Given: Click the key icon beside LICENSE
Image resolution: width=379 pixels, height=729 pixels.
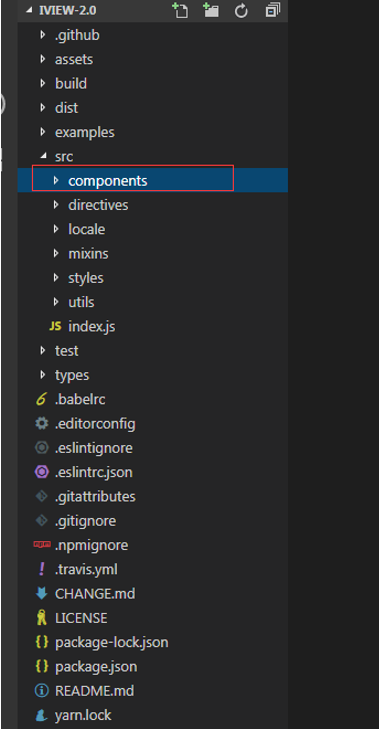Looking at the screenshot, I should tap(41, 618).
